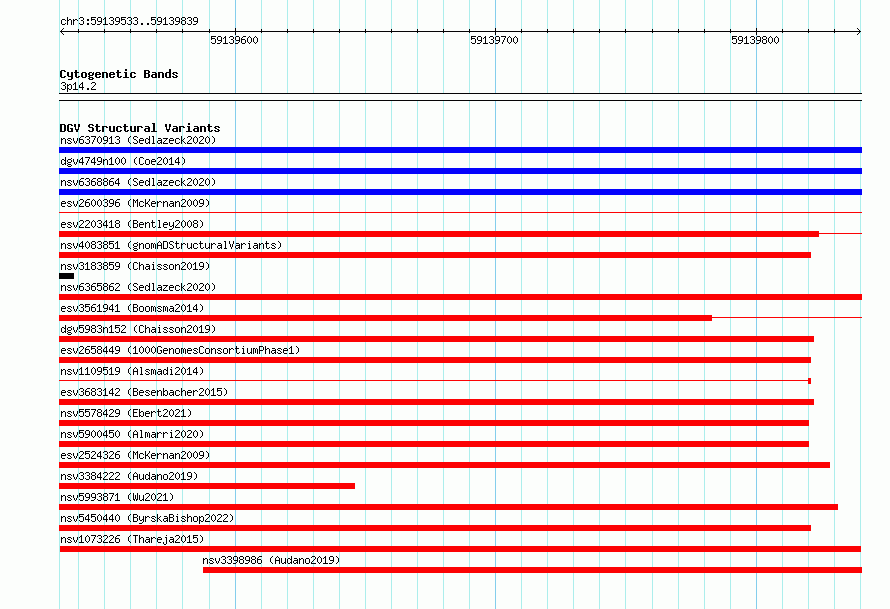Click ruler position 59139600
The height and width of the screenshot is (609, 890).
234,40
